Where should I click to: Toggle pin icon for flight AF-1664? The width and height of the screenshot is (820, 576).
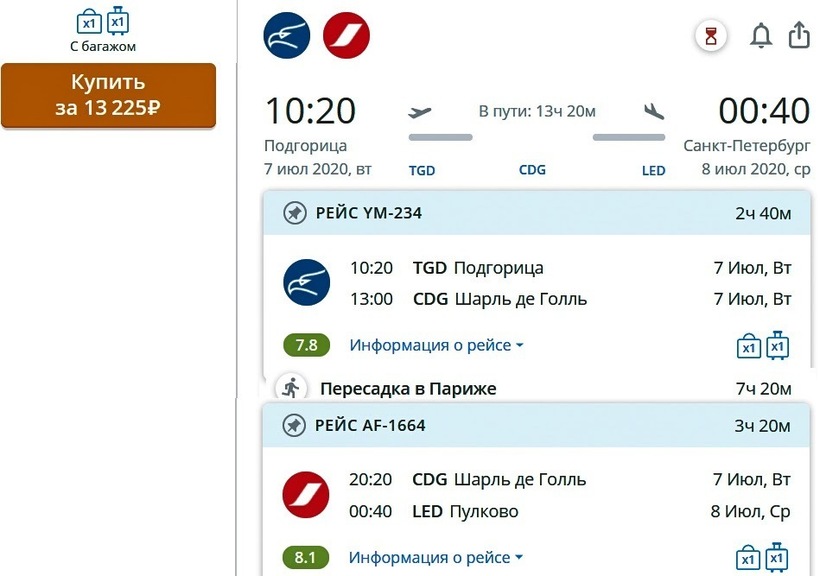pos(294,426)
